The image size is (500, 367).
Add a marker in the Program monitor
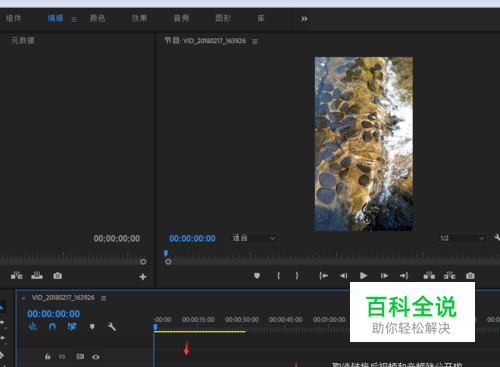[x=257, y=276]
